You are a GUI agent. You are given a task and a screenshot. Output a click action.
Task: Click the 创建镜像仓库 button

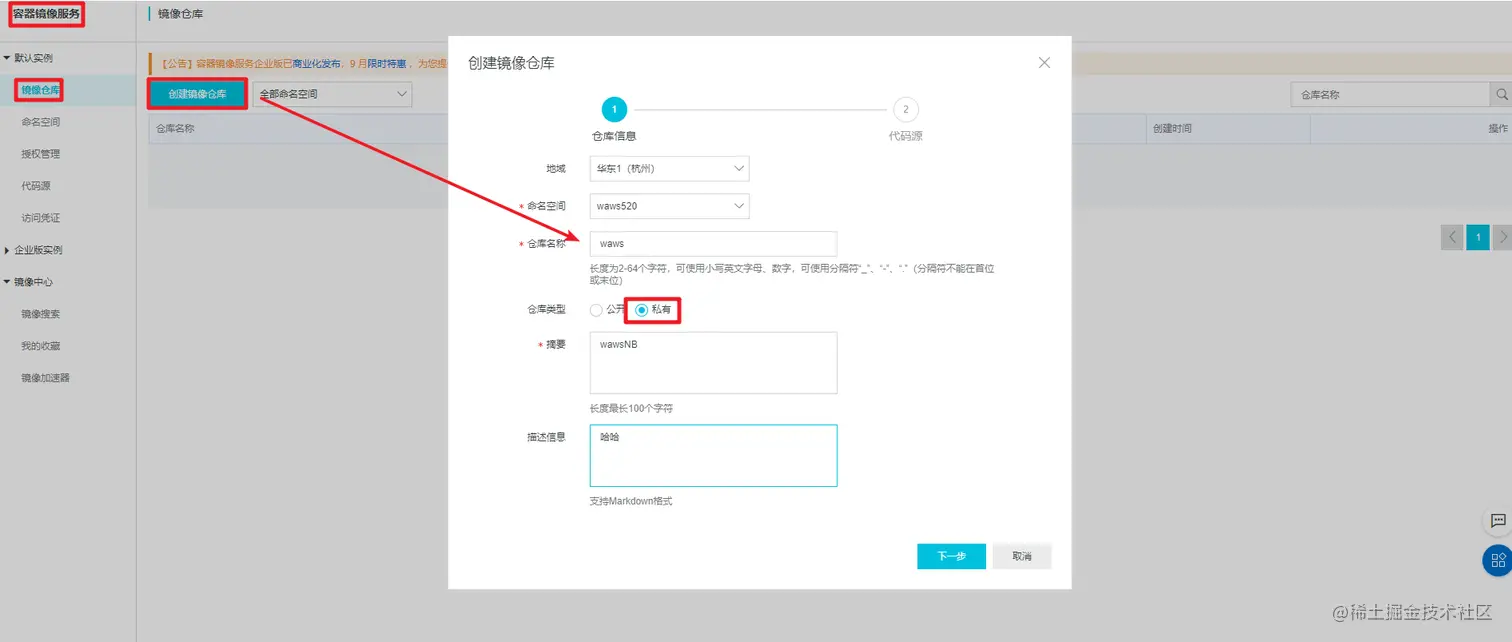click(x=197, y=94)
